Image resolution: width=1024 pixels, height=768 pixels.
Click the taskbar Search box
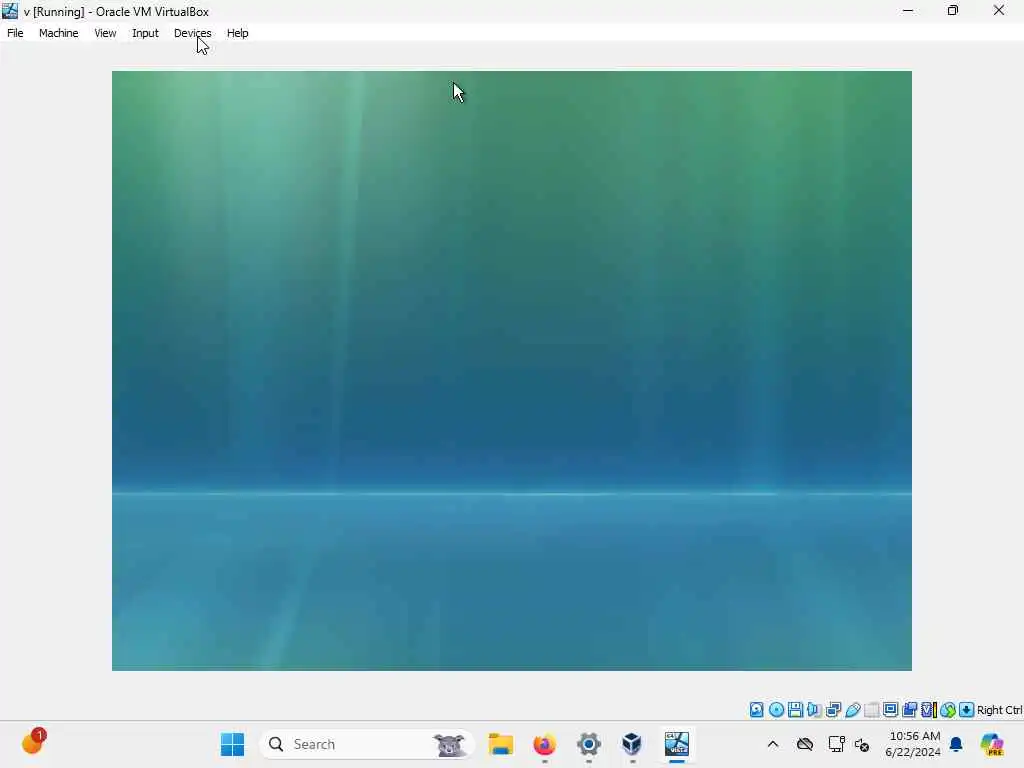pyautogui.click(x=366, y=744)
